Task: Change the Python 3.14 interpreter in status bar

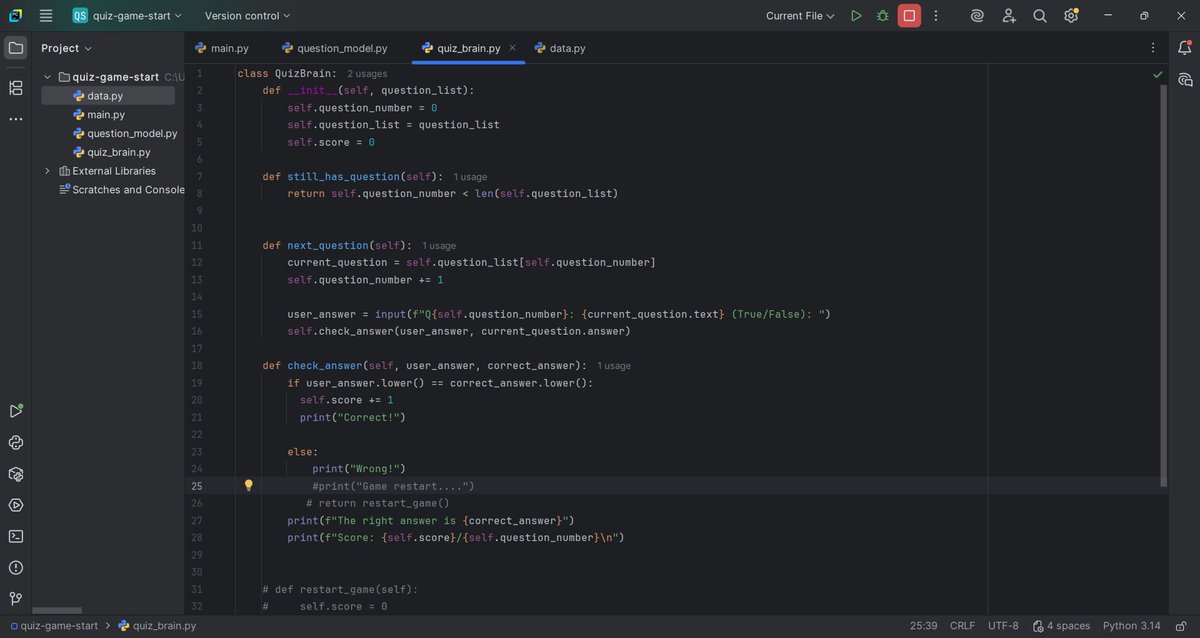Action: (1134, 625)
